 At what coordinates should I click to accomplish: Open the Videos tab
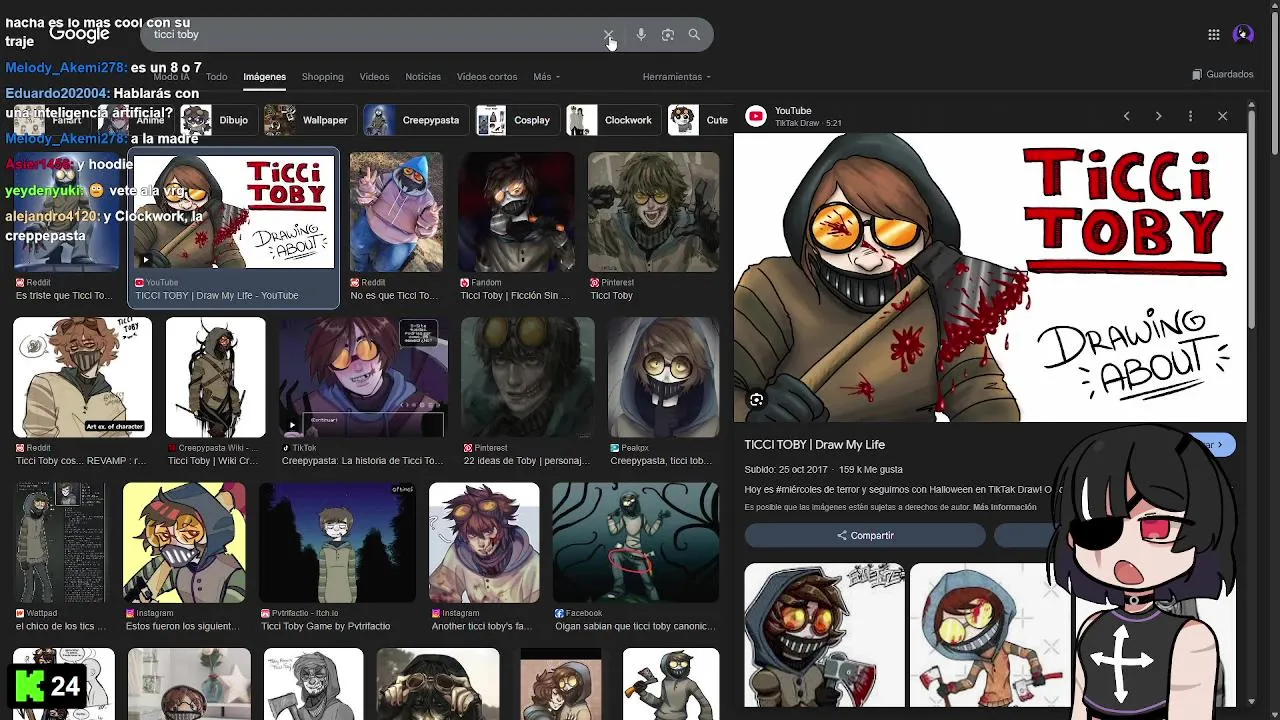(374, 77)
